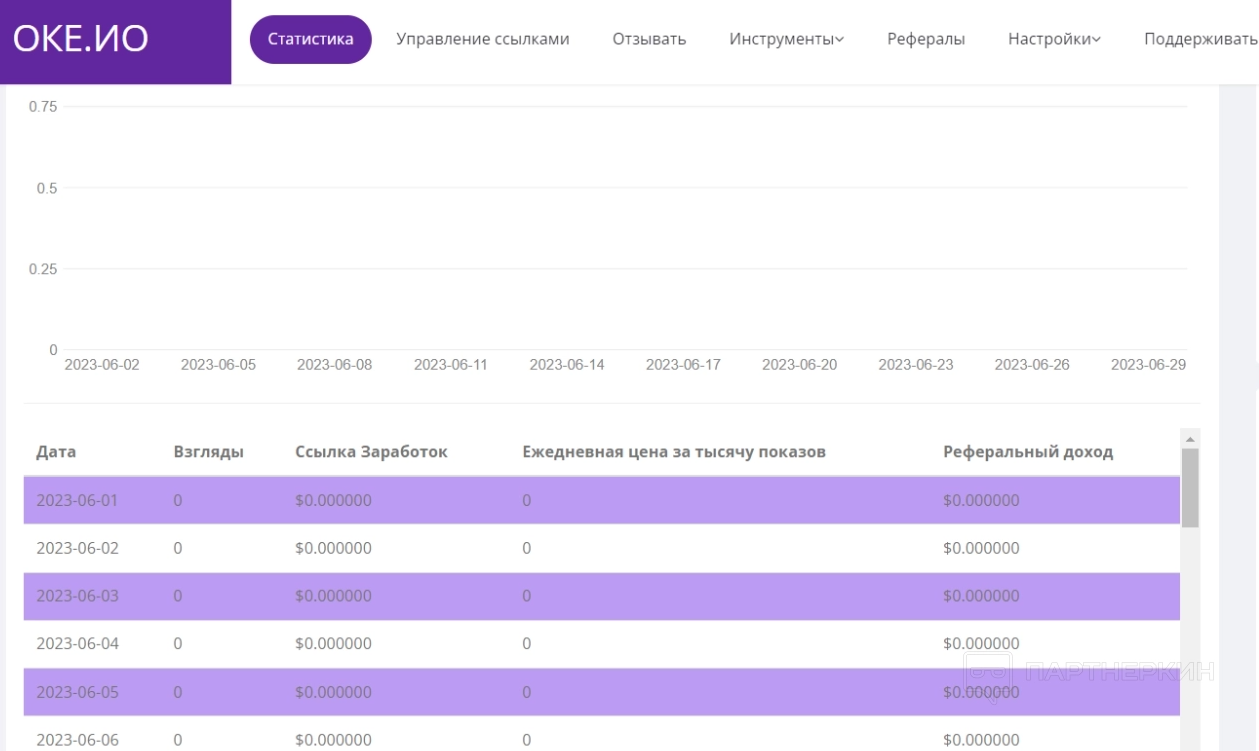Screen dimensions: 1259x751
Task: Select the 2023-06-01 table row
Action: tap(600, 500)
